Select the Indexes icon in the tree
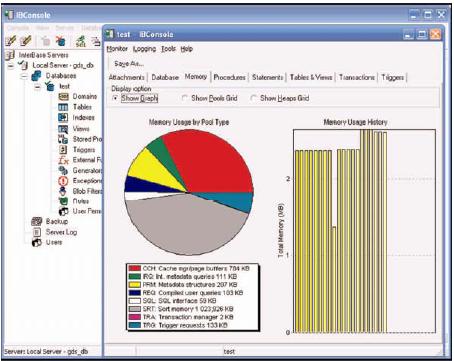454x361 pixels. pyautogui.click(x=63, y=117)
